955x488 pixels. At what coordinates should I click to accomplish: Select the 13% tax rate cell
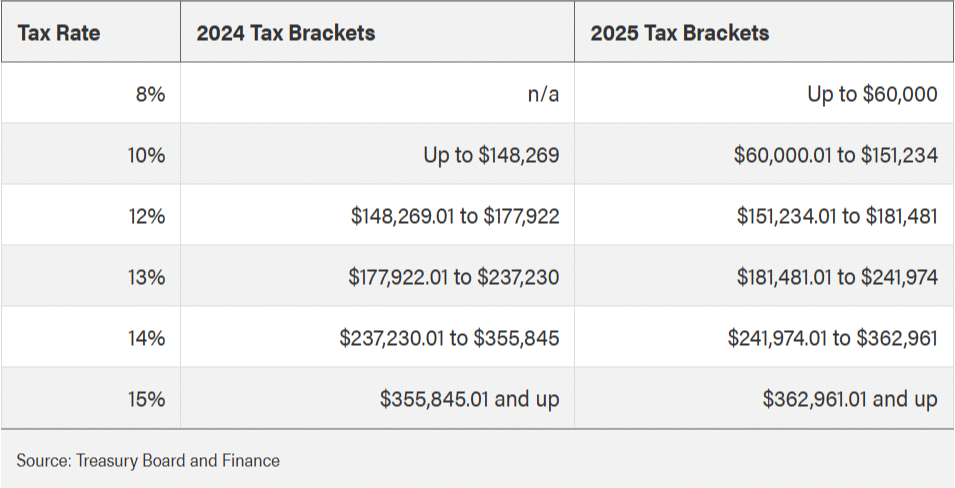(146, 277)
